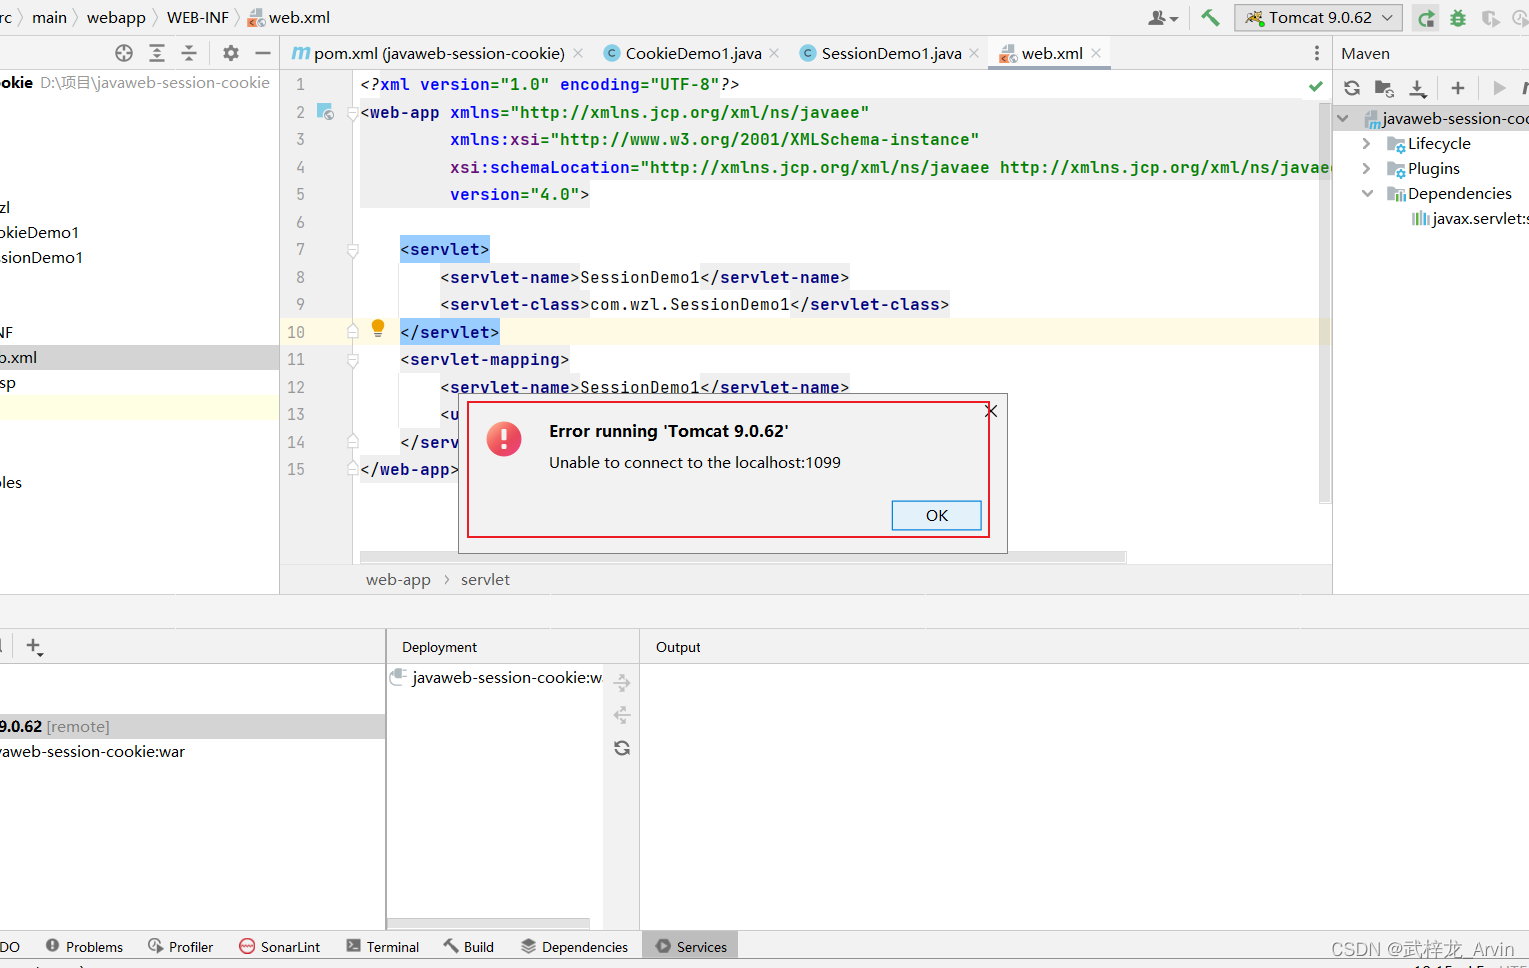Viewport: 1529px width, 968px height.
Task: Open the Problems tool window
Action: pos(85,946)
